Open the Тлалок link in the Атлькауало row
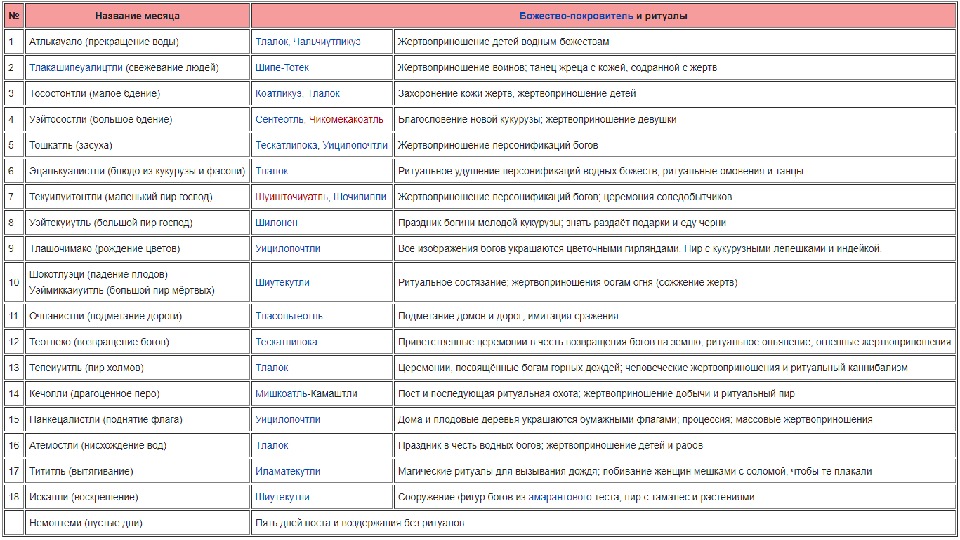This screenshot has height=540, width=960. (271, 42)
